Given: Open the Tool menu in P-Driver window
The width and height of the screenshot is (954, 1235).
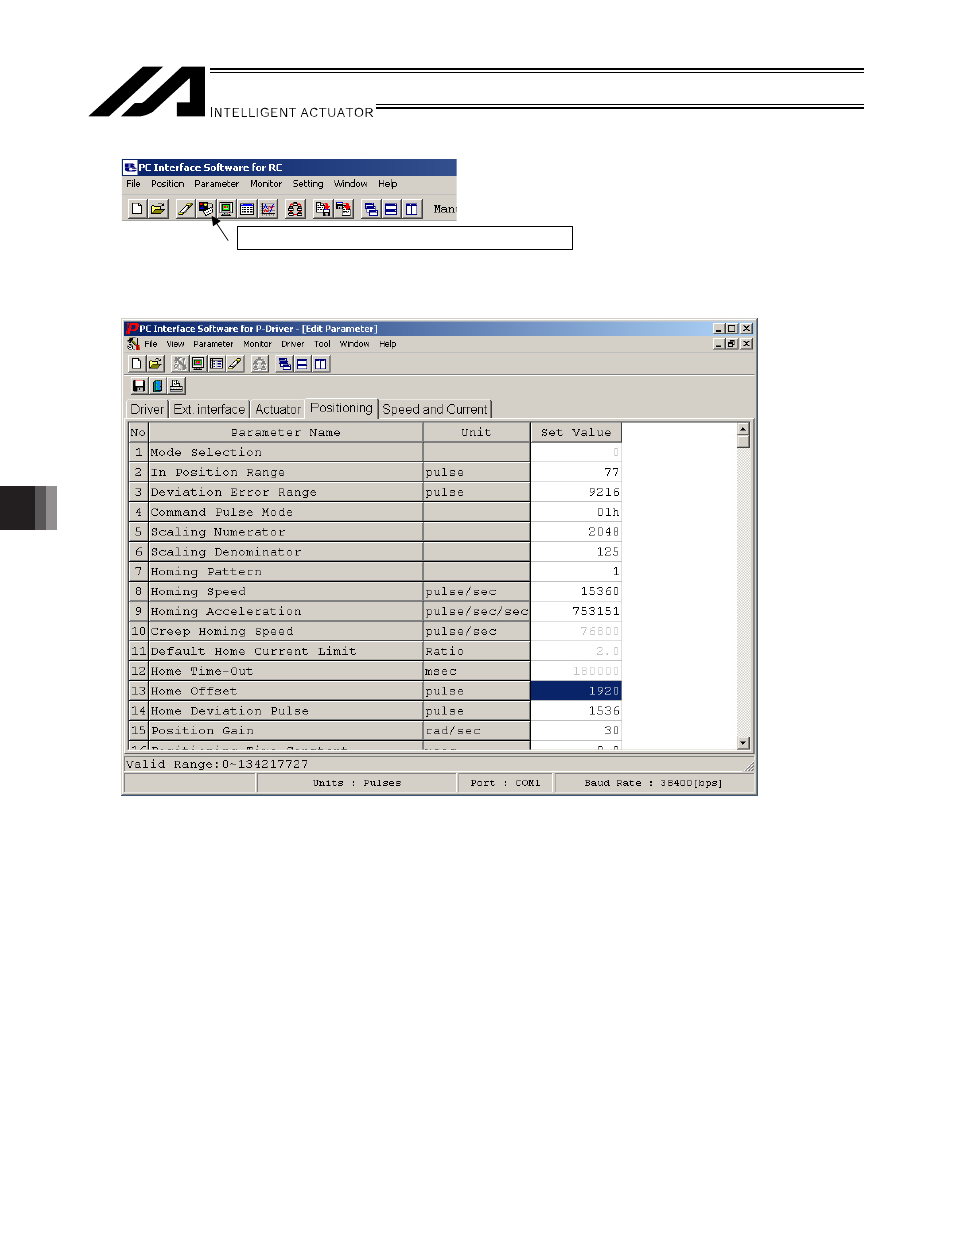Looking at the screenshot, I should click(322, 344).
